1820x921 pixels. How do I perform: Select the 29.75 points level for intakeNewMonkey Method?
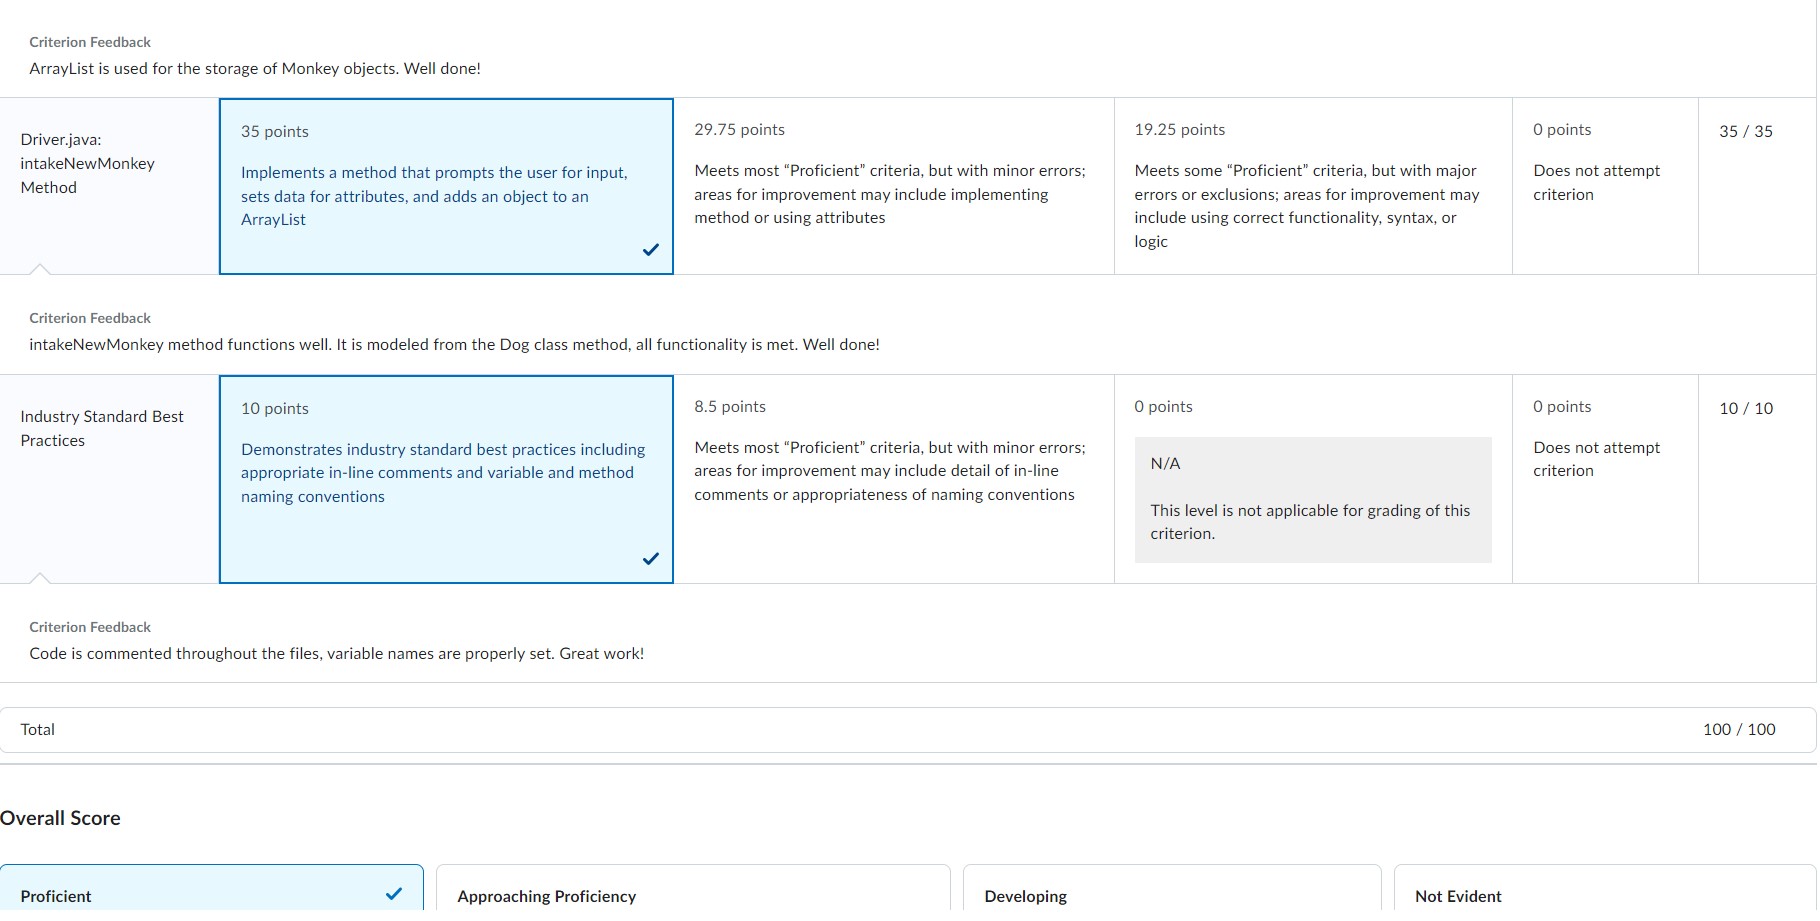click(x=892, y=186)
